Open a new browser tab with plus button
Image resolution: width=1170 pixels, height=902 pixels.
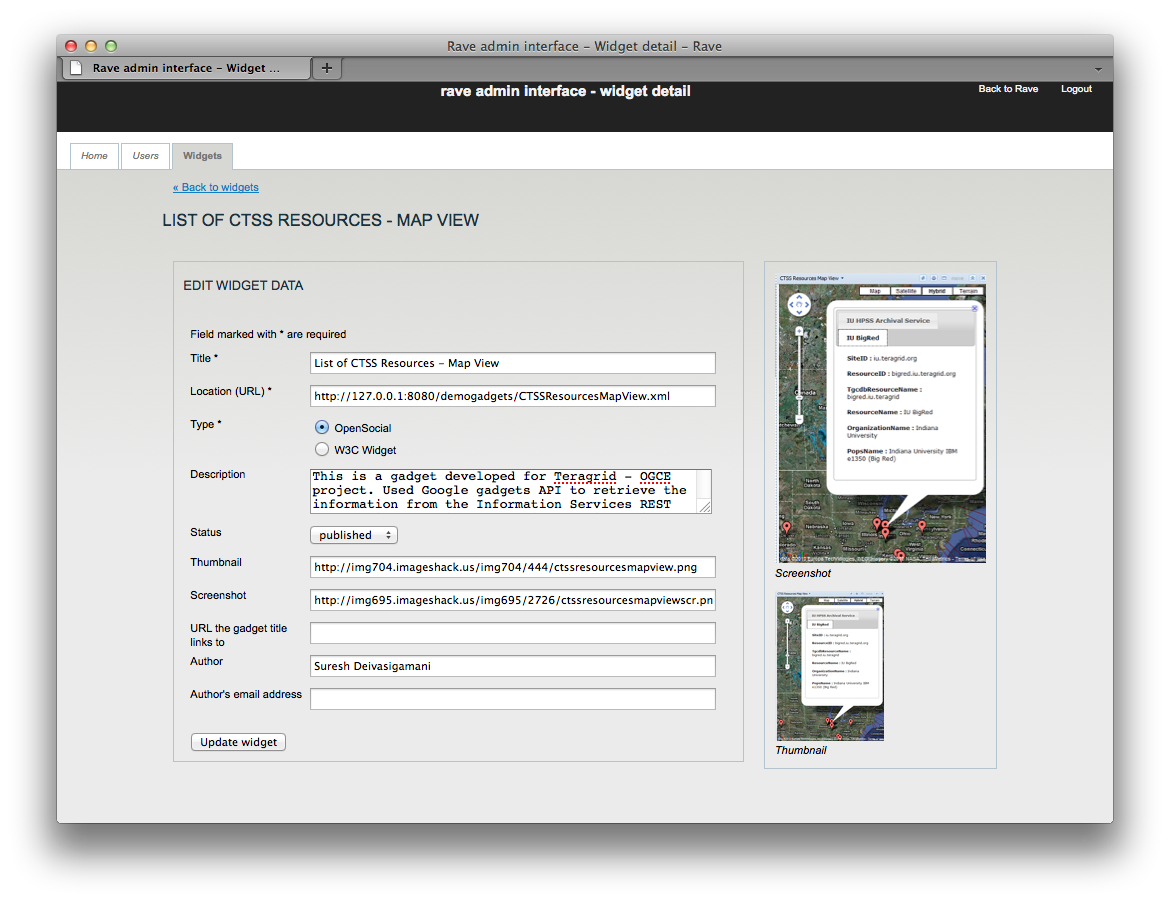pyautogui.click(x=326, y=68)
